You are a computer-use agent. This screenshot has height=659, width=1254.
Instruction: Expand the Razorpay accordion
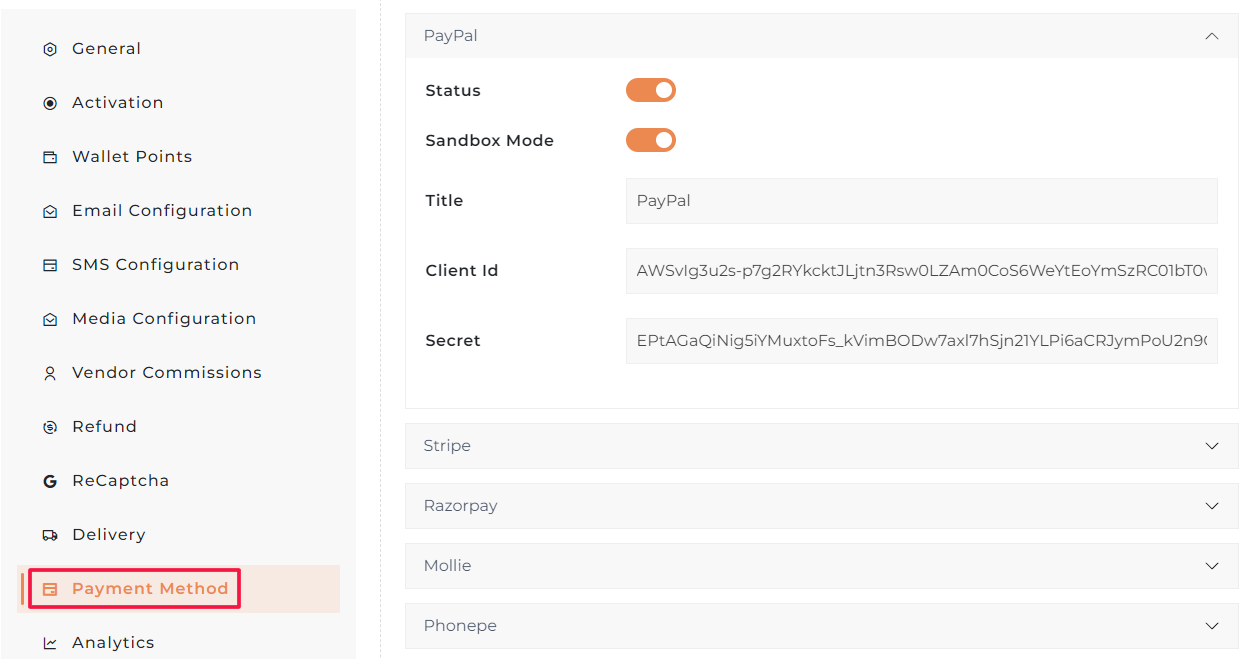1212,506
